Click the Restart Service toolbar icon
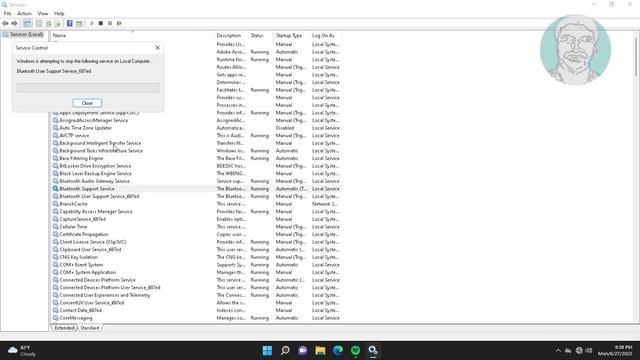 (119, 24)
